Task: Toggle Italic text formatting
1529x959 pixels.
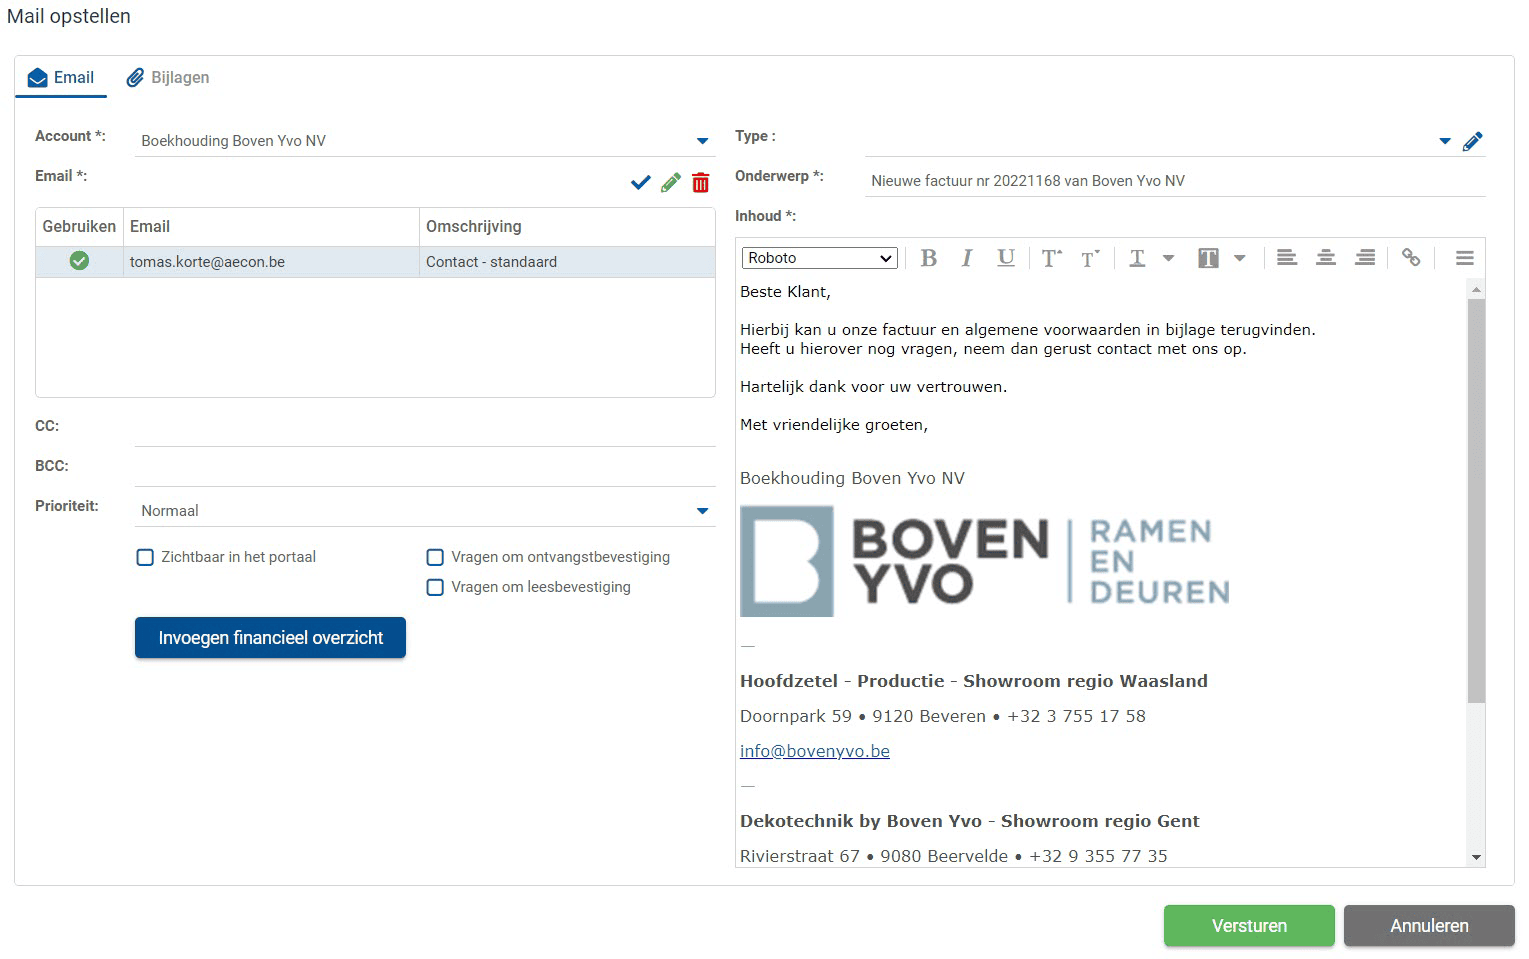Action: tap(966, 258)
